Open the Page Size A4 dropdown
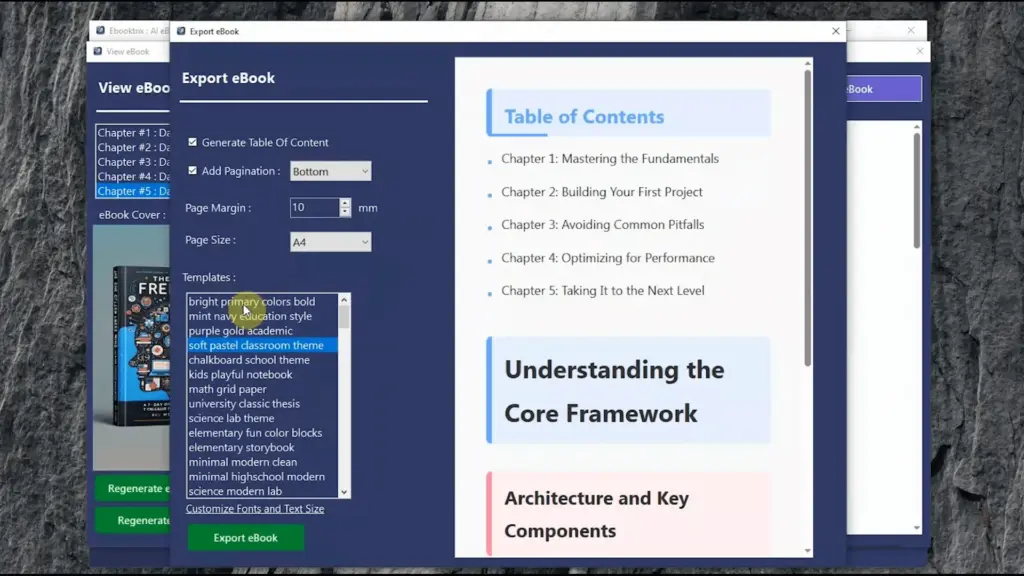The image size is (1024, 576). click(x=330, y=242)
